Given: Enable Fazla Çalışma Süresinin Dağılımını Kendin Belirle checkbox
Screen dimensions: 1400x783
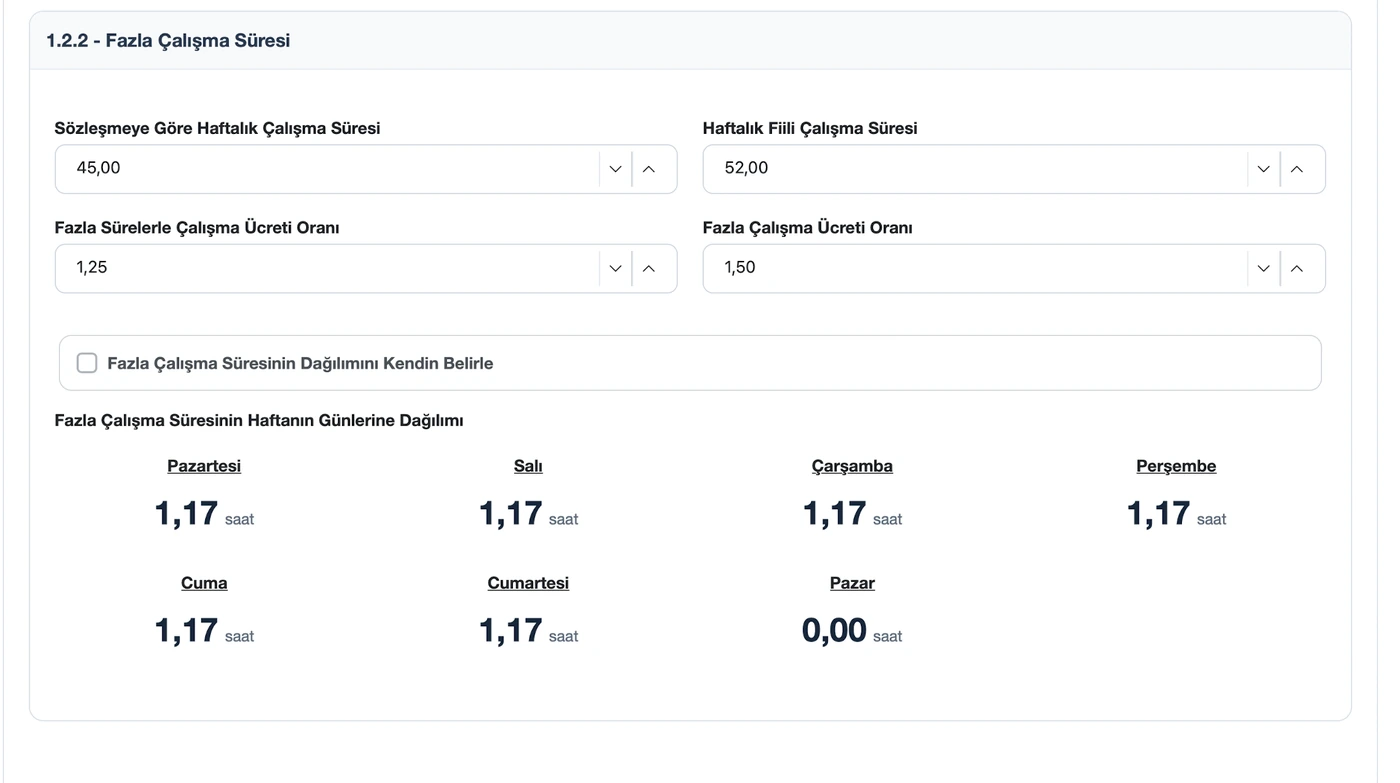Looking at the screenshot, I should pos(87,363).
